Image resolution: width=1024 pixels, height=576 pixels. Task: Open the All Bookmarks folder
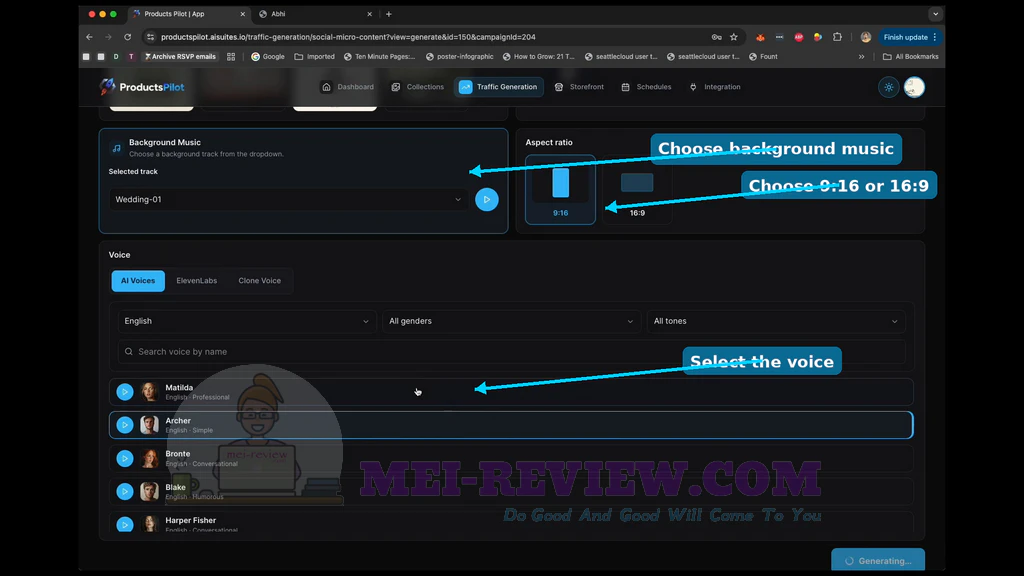point(910,57)
